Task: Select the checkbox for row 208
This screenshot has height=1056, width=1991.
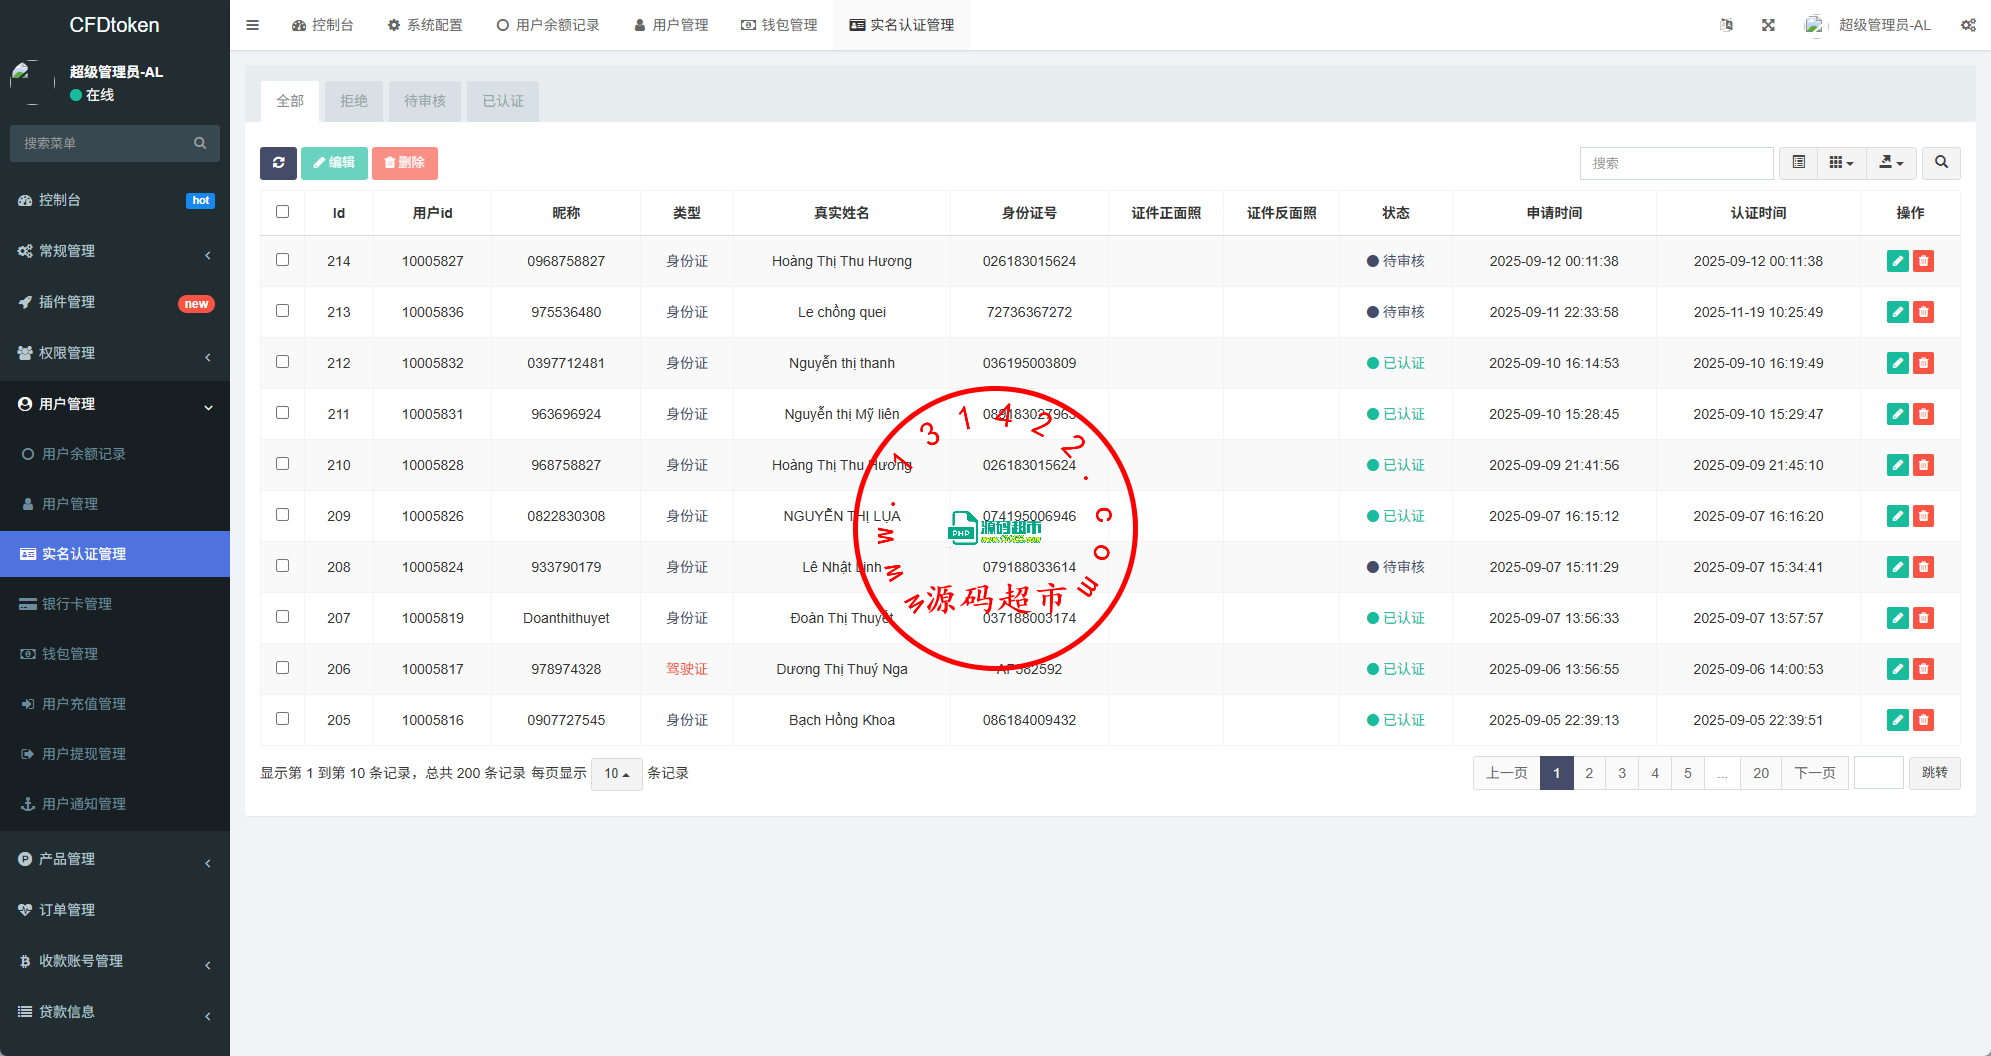Action: 282,566
